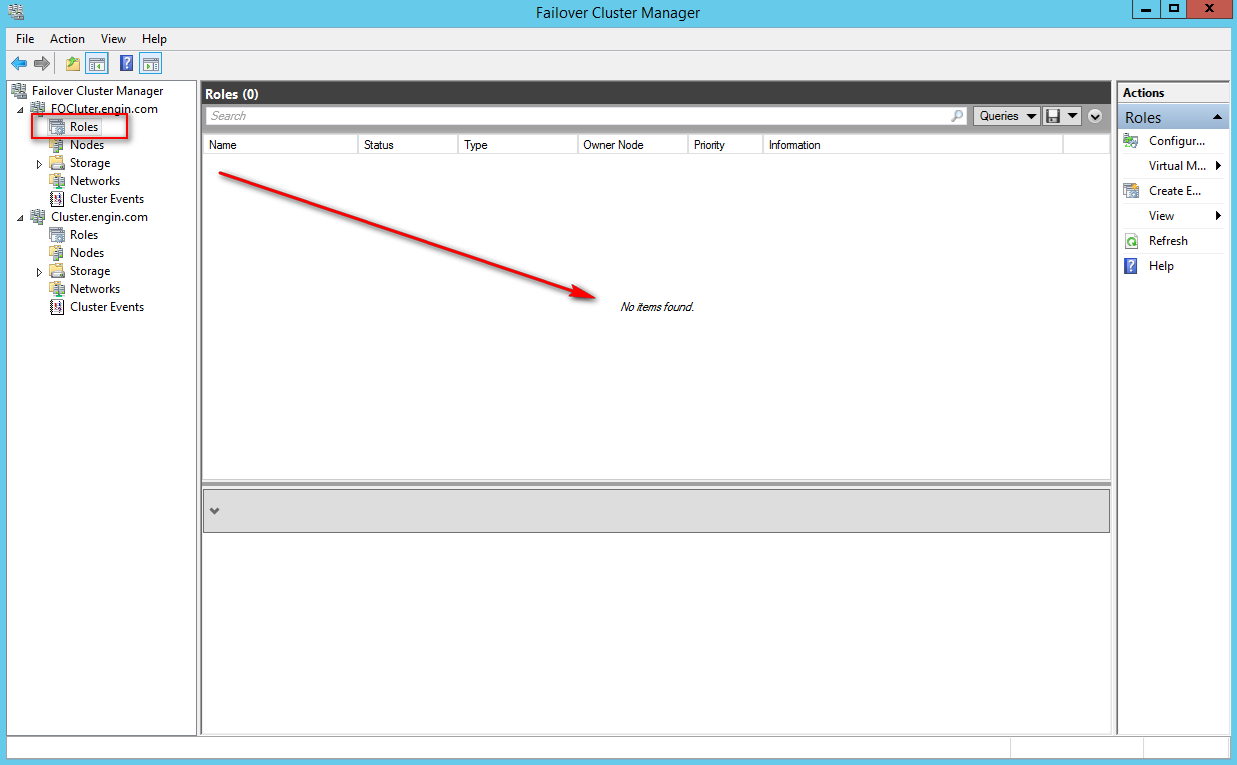
Task: Collapse the Roles section in Actions pane
Action: point(1217,117)
